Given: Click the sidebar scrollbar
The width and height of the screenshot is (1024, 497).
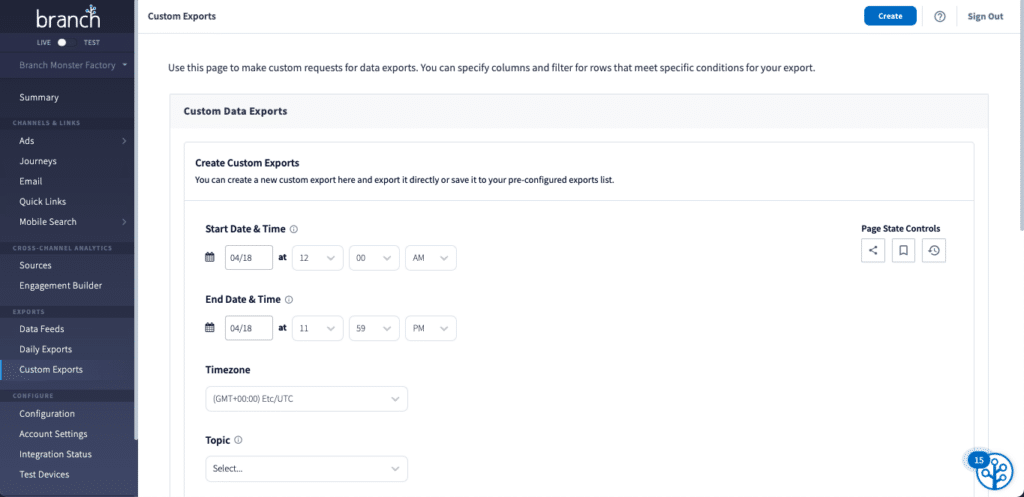Looking at the screenshot, I should [136, 219].
